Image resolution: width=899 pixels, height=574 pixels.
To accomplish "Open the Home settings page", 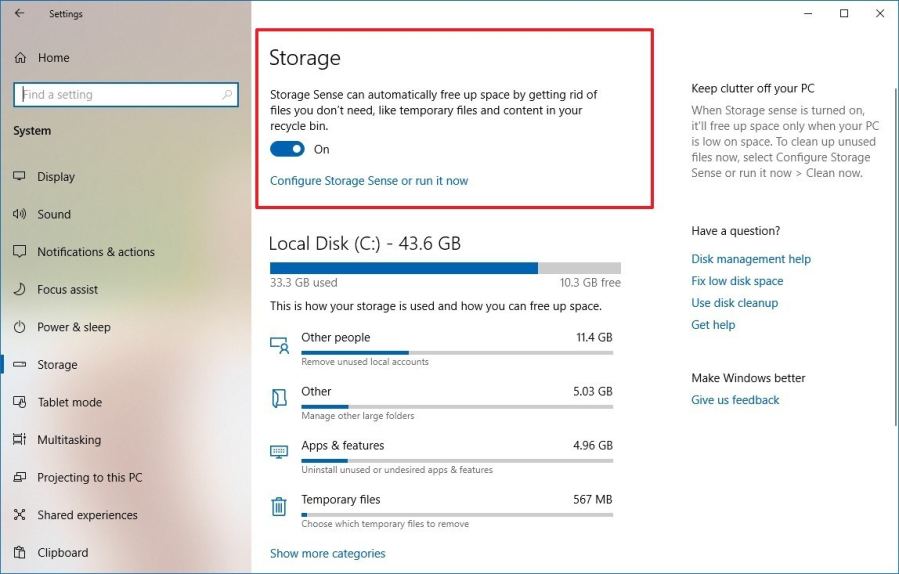I will coord(53,58).
